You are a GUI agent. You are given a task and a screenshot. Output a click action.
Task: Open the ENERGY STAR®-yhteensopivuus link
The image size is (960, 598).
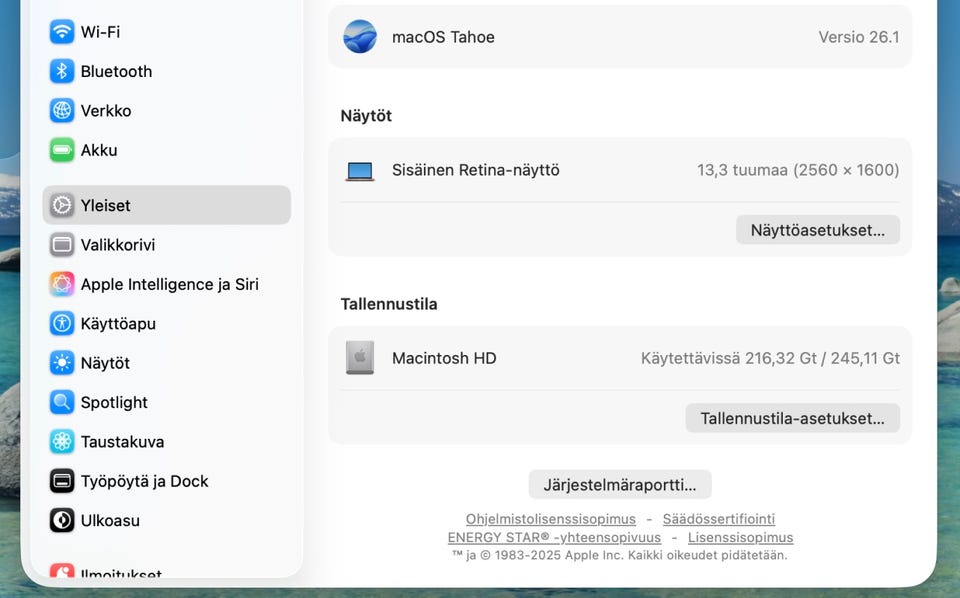[554, 537]
